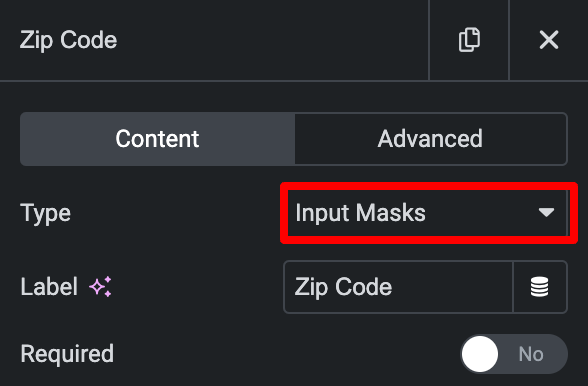This screenshot has height=386, width=588.
Task: Toggle the Required switch on
Action: pyautogui.click(x=514, y=354)
